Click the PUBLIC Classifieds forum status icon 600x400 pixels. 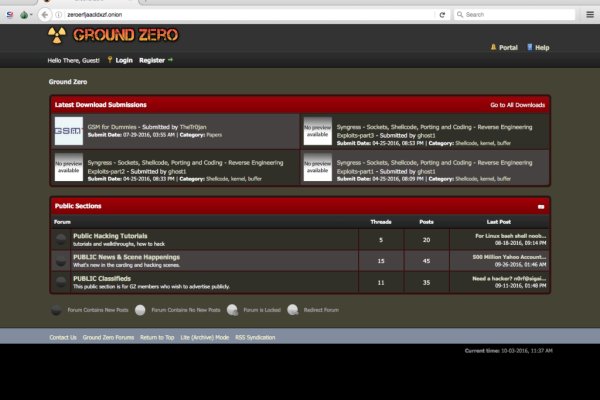click(x=61, y=282)
